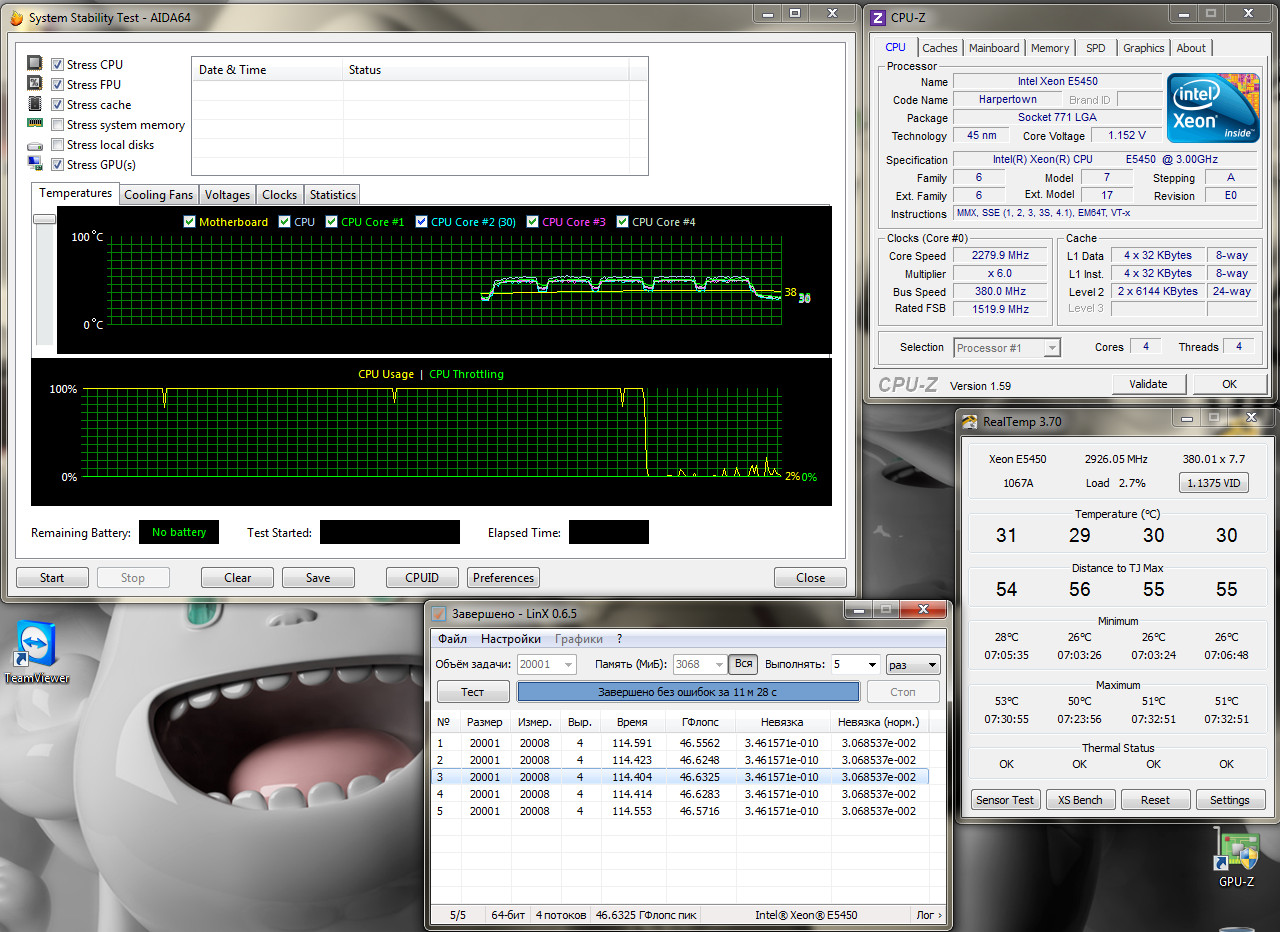This screenshot has width=1280, height=932.
Task: Select LinX result row with 46.5716 ГФлопс
Action: coord(680,811)
